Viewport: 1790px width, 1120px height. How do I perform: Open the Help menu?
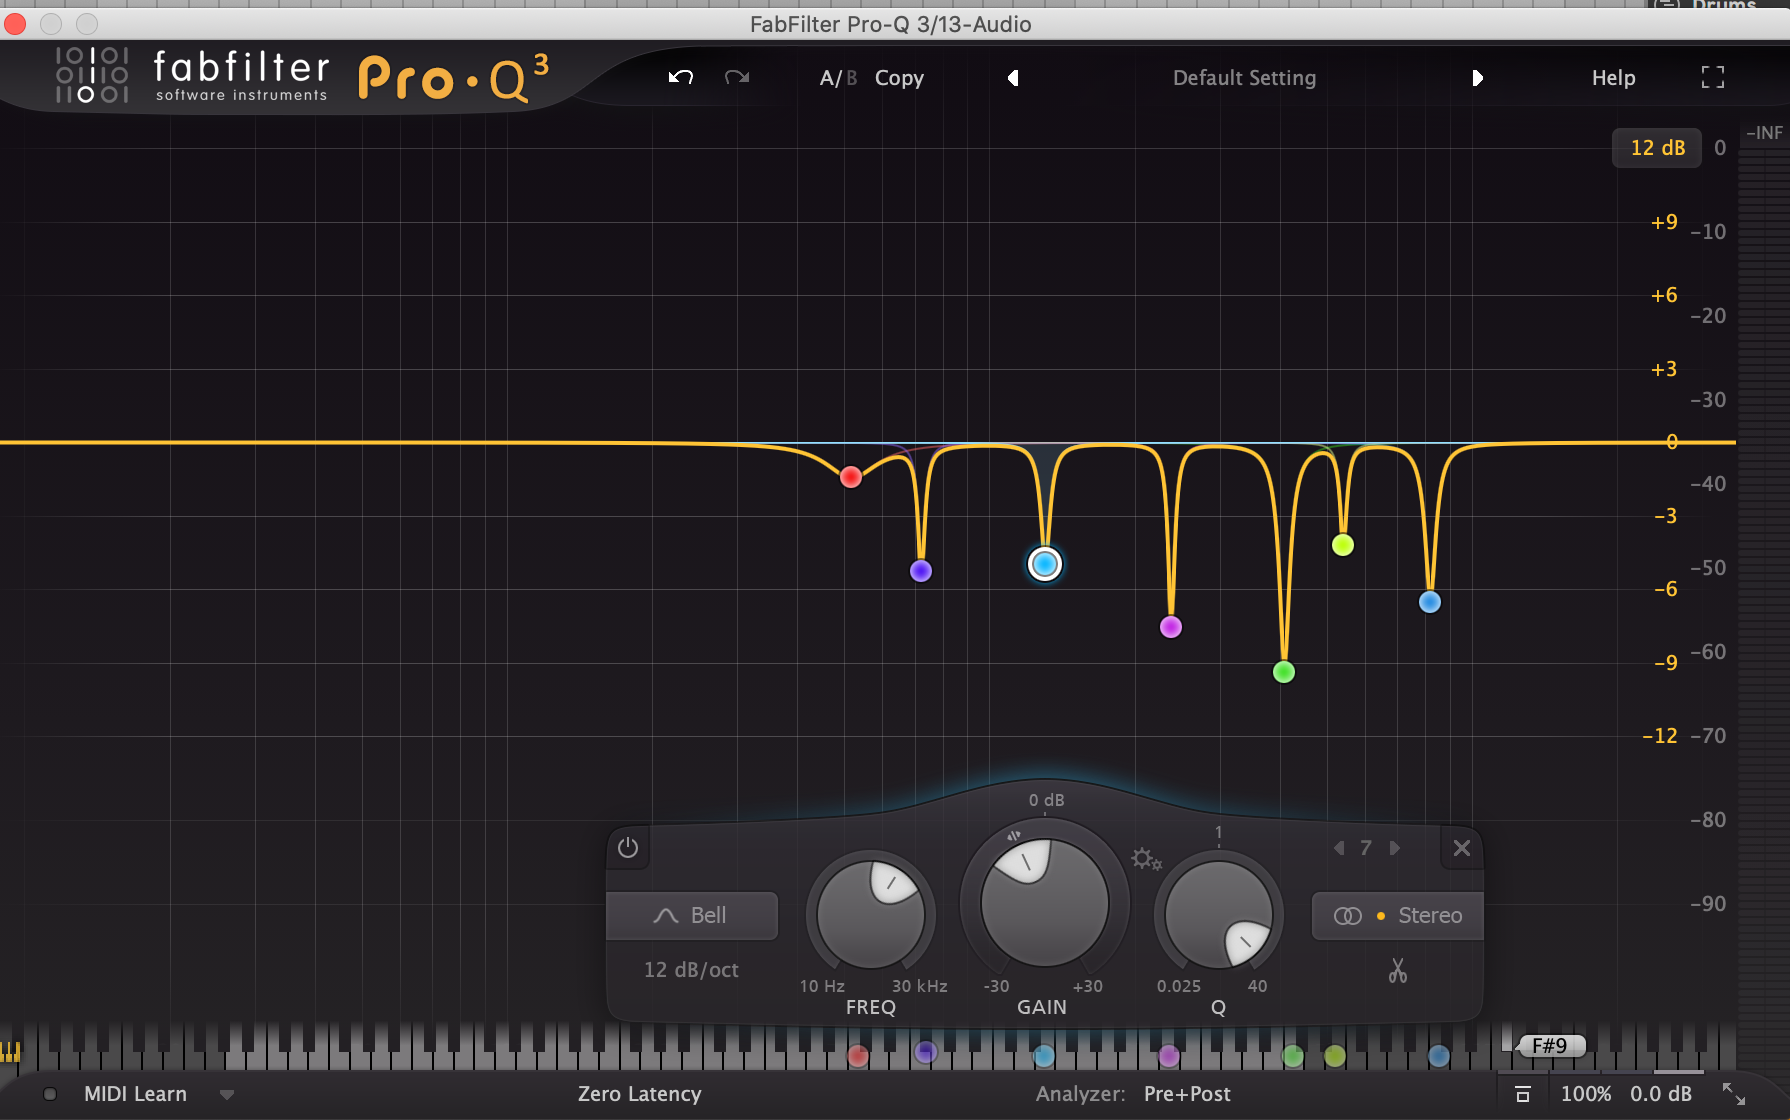click(x=1613, y=78)
